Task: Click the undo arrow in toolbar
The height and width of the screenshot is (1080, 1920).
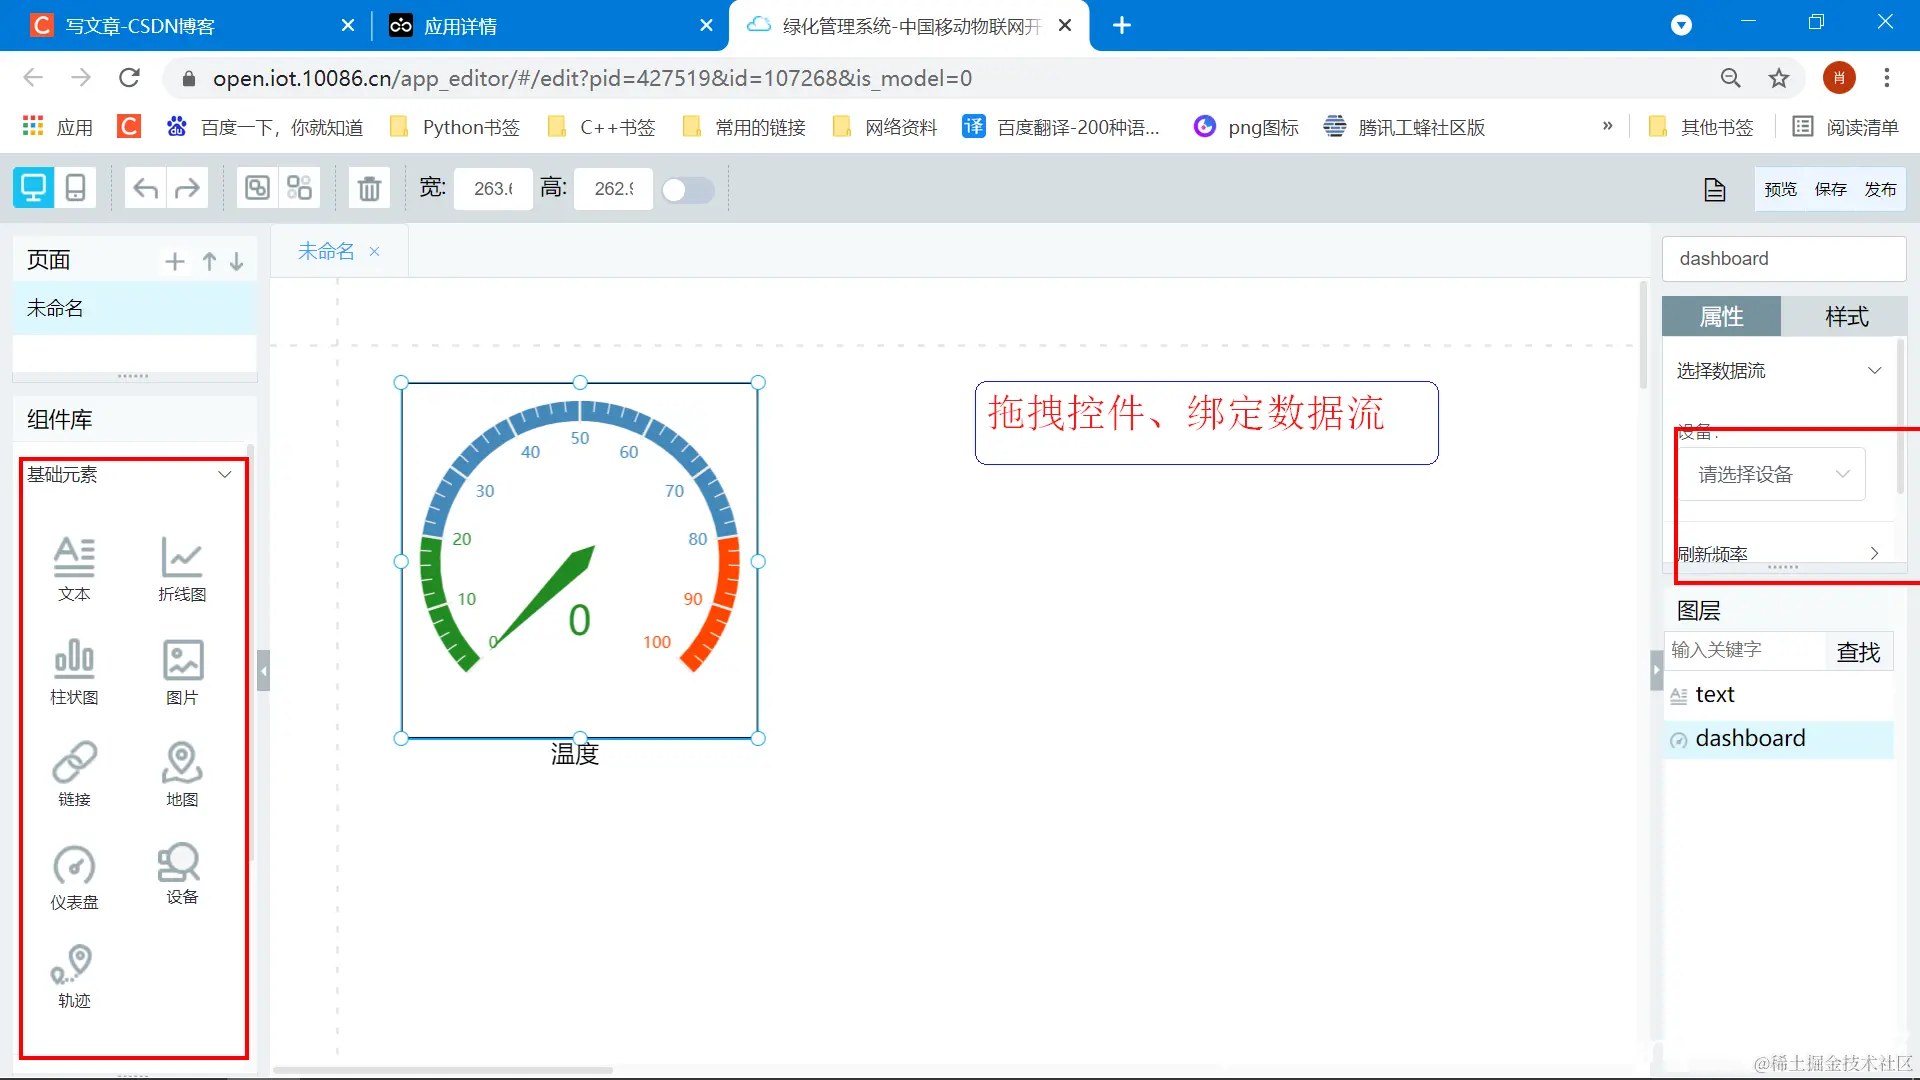Action: click(146, 188)
